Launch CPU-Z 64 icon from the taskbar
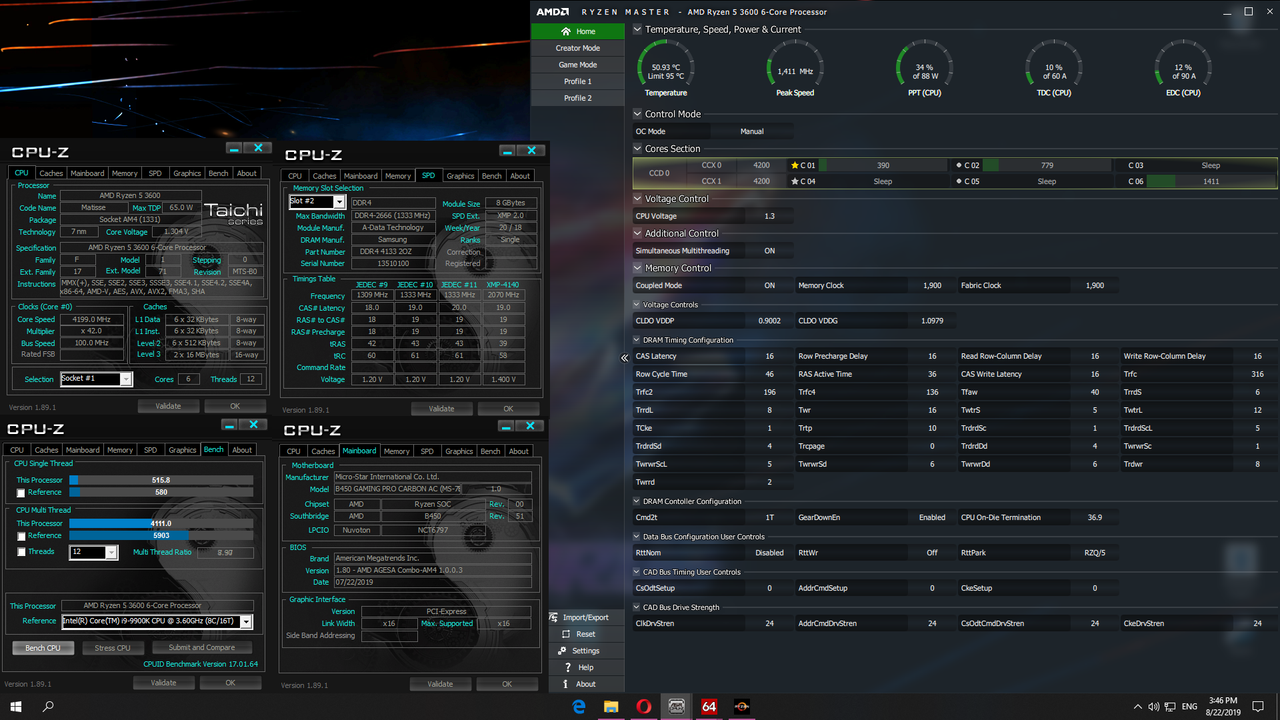Screen dimensions: 1280x720 pos(708,707)
